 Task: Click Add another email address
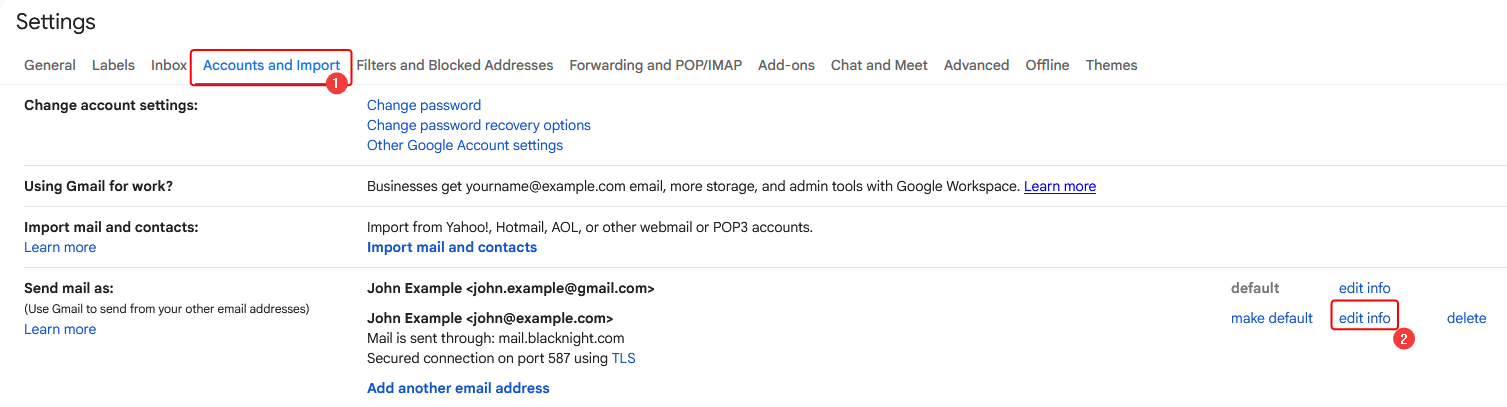pyautogui.click(x=458, y=388)
